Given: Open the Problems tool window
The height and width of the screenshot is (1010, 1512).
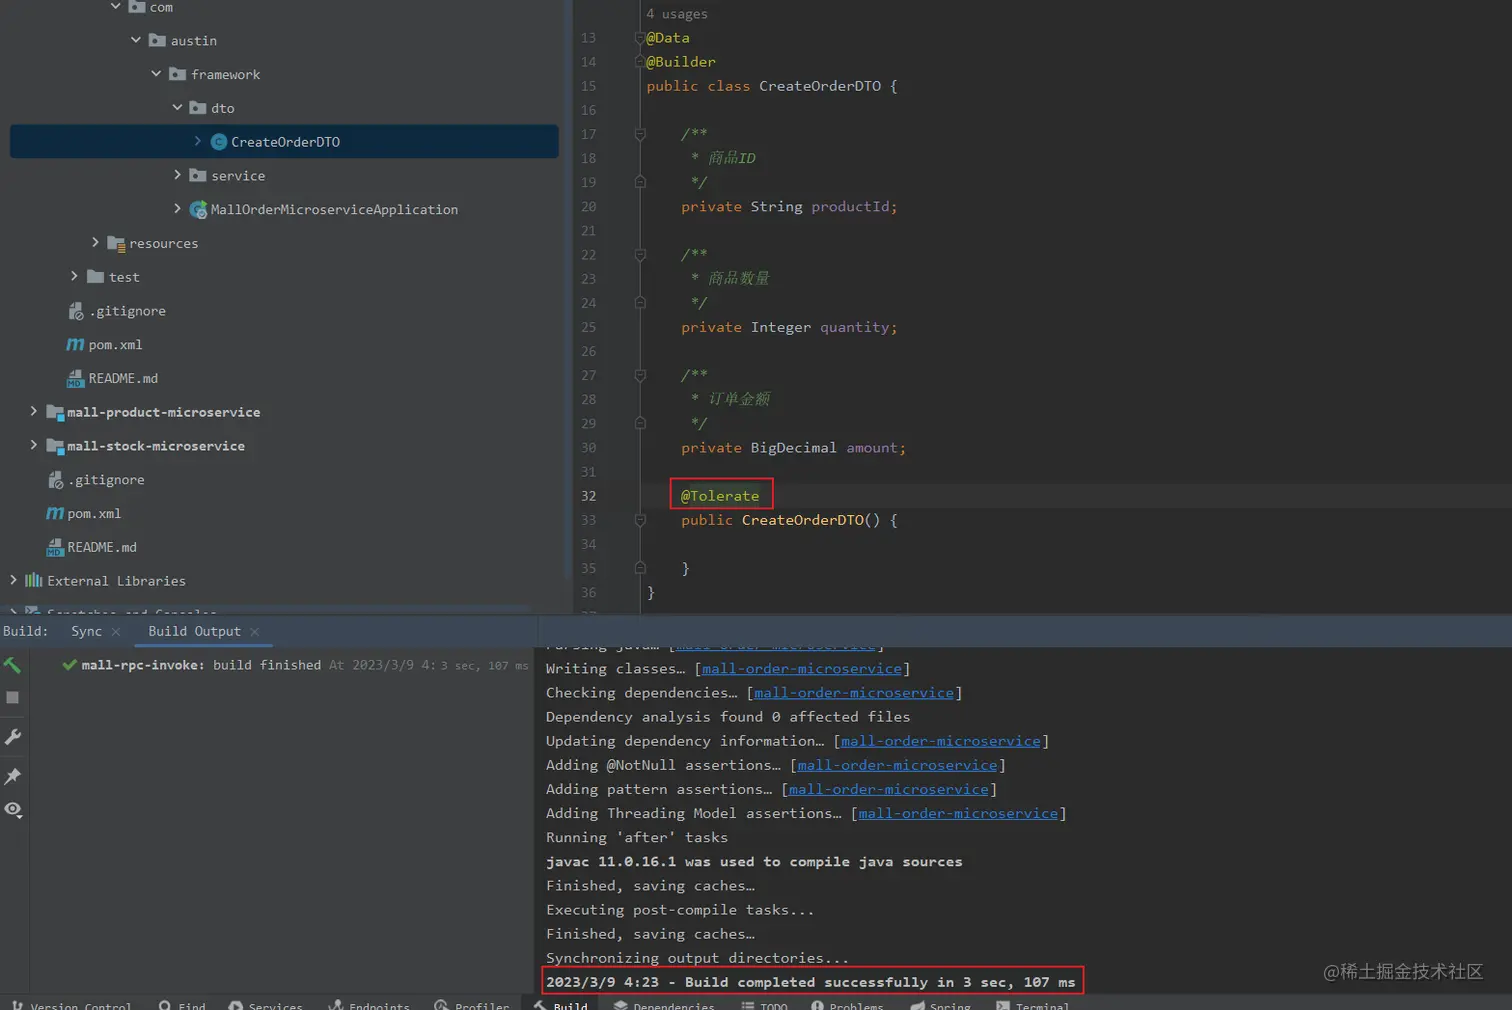Looking at the screenshot, I should pos(847,1004).
